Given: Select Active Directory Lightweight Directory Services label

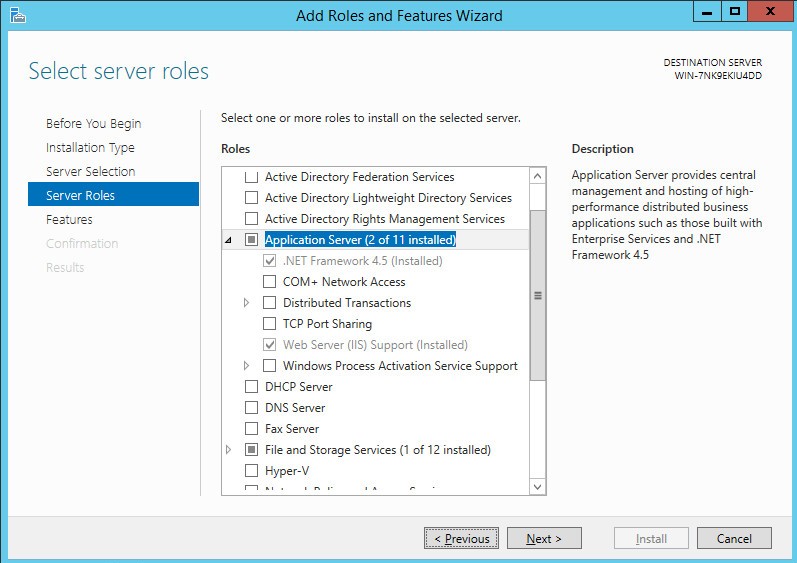Looking at the screenshot, I should tap(388, 198).
